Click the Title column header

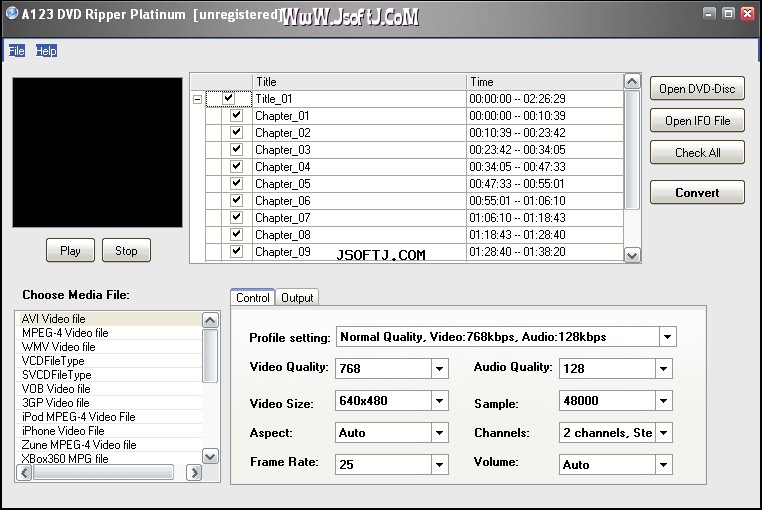[x=359, y=82]
